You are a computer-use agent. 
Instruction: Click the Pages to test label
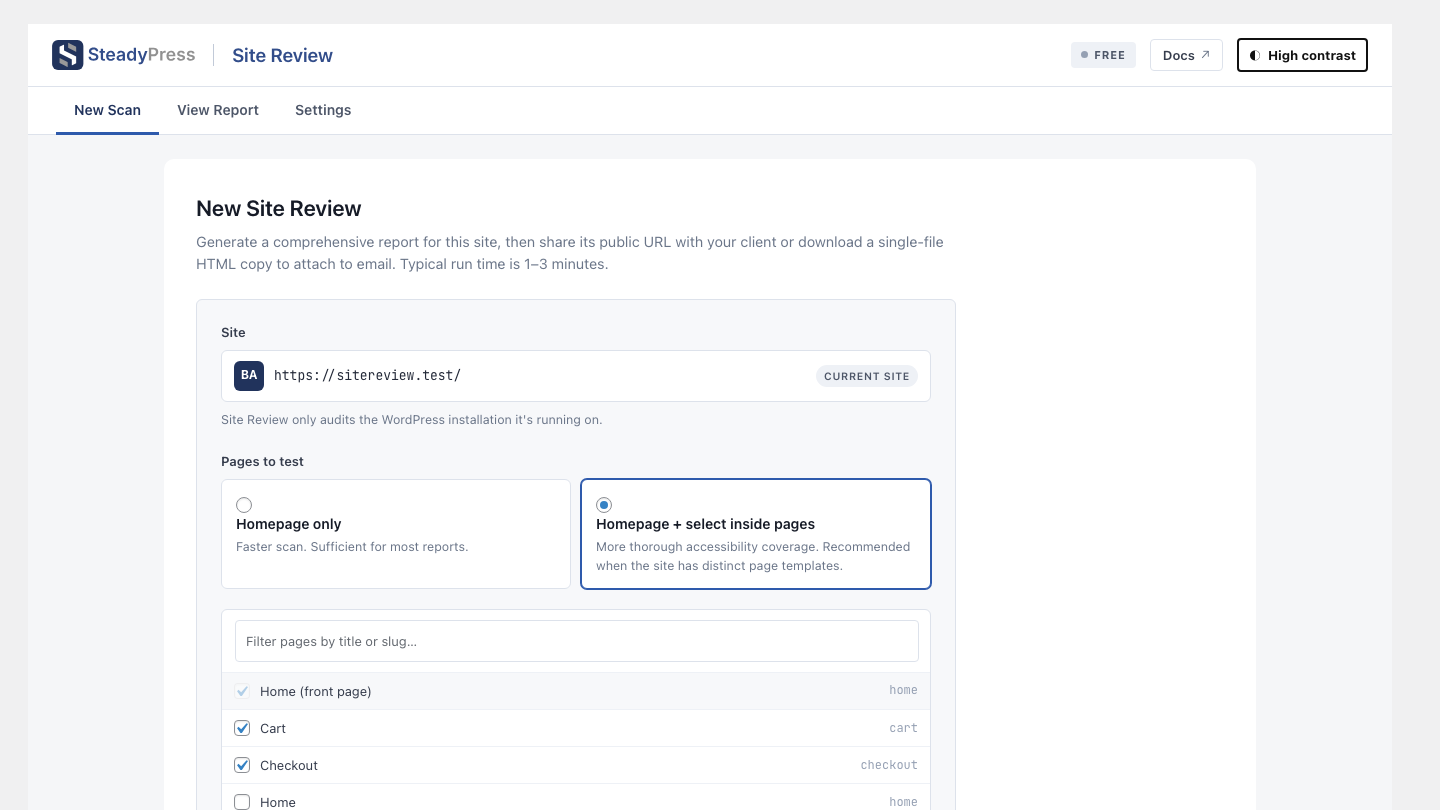[262, 461]
